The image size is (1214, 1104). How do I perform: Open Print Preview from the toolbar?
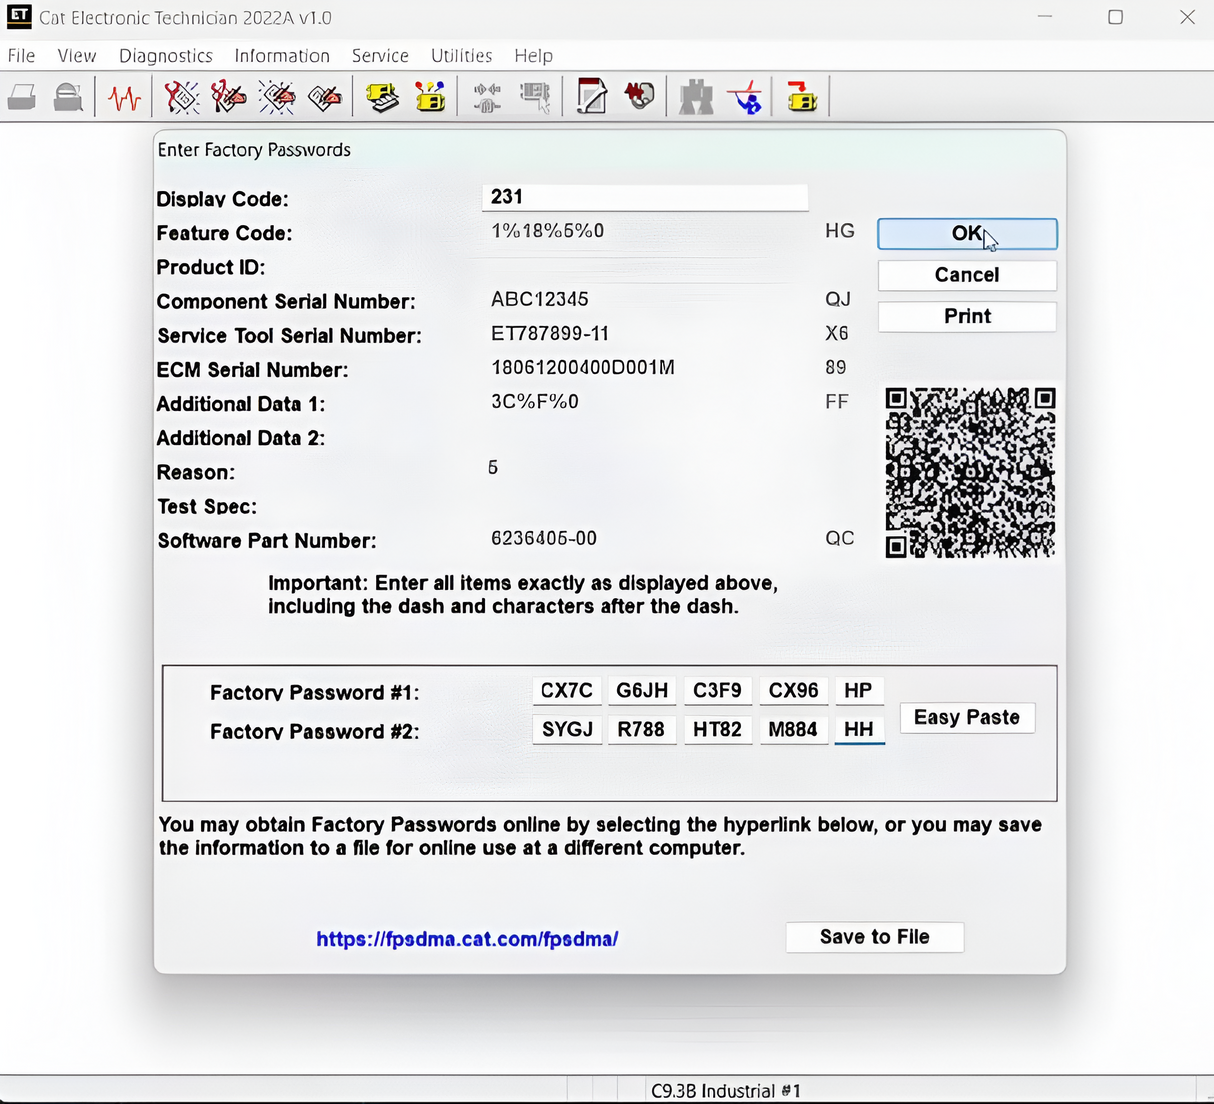[68, 96]
